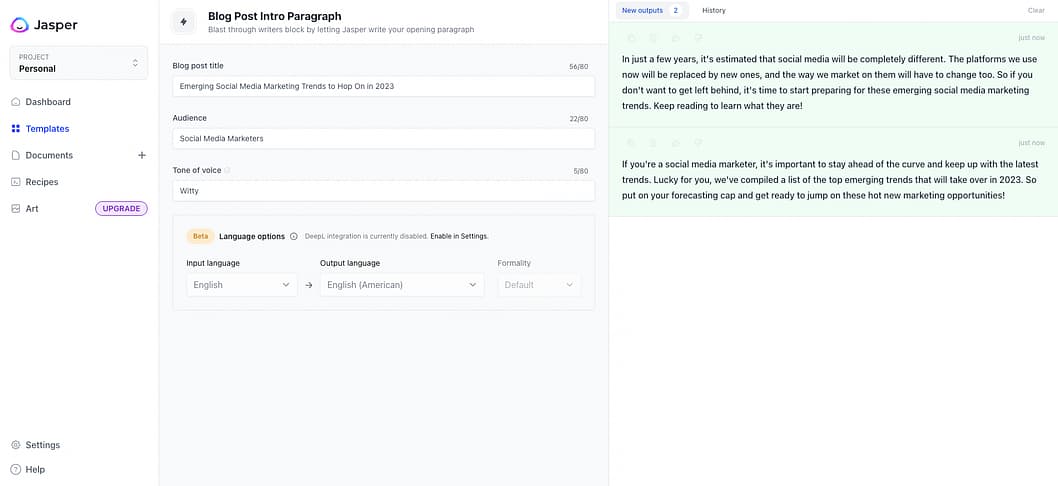Click the info icon beside Tone of voice
1058x486 pixels.
click(x=227, y=171)
